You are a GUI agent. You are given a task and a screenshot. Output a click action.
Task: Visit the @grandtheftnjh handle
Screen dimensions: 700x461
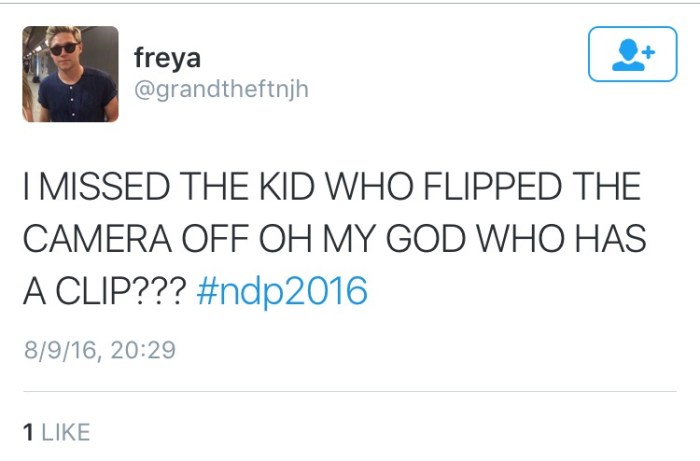[221, 89]
